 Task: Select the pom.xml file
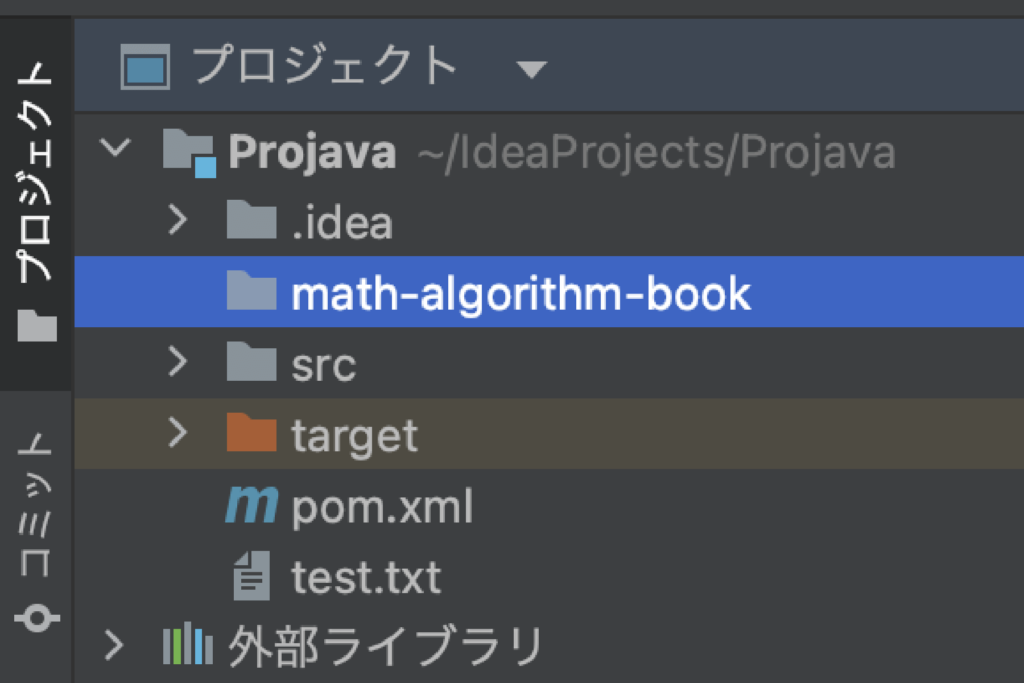click(381, 508)
